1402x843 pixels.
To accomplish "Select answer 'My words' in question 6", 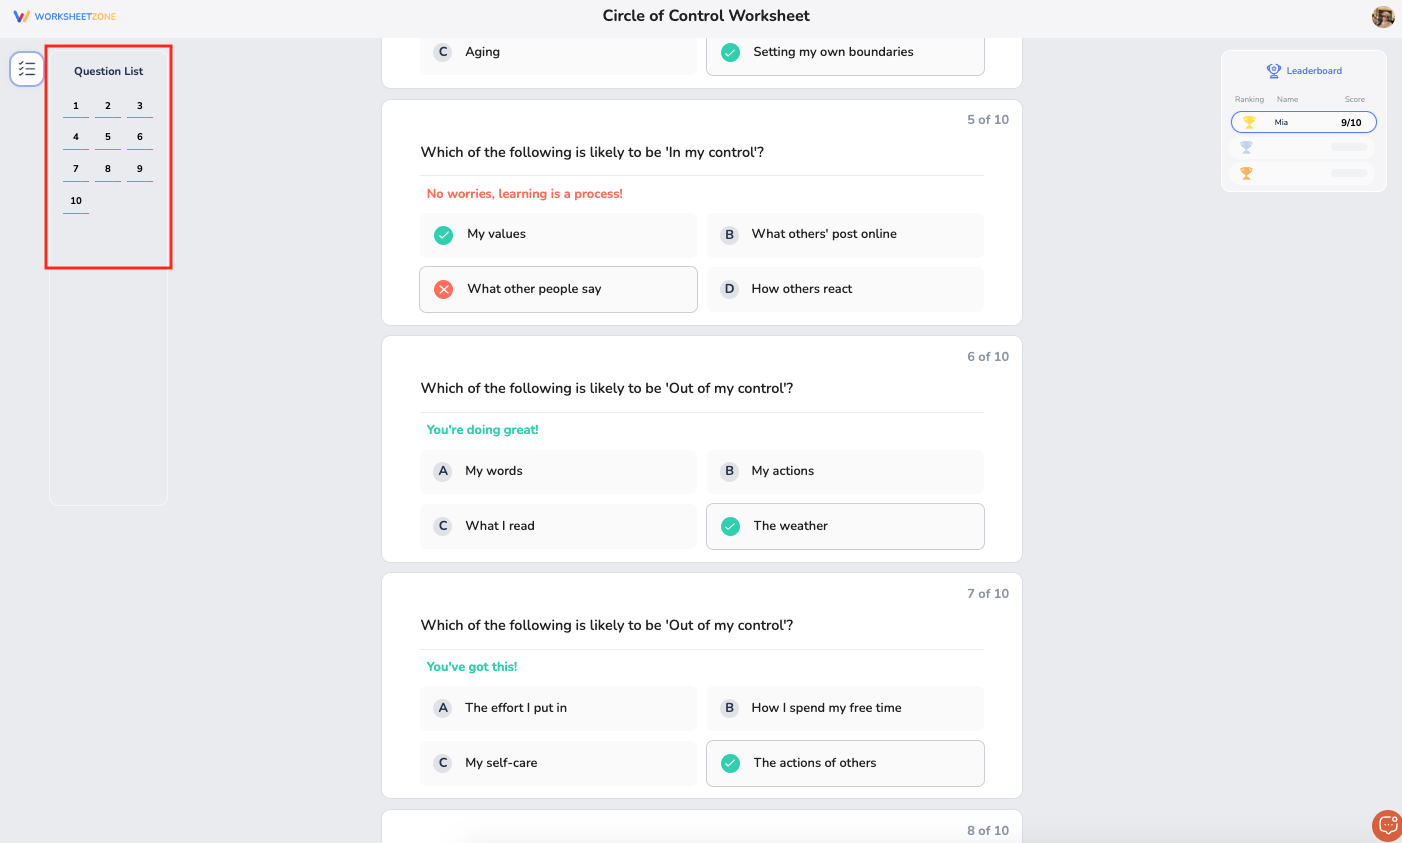I will 558,471.
